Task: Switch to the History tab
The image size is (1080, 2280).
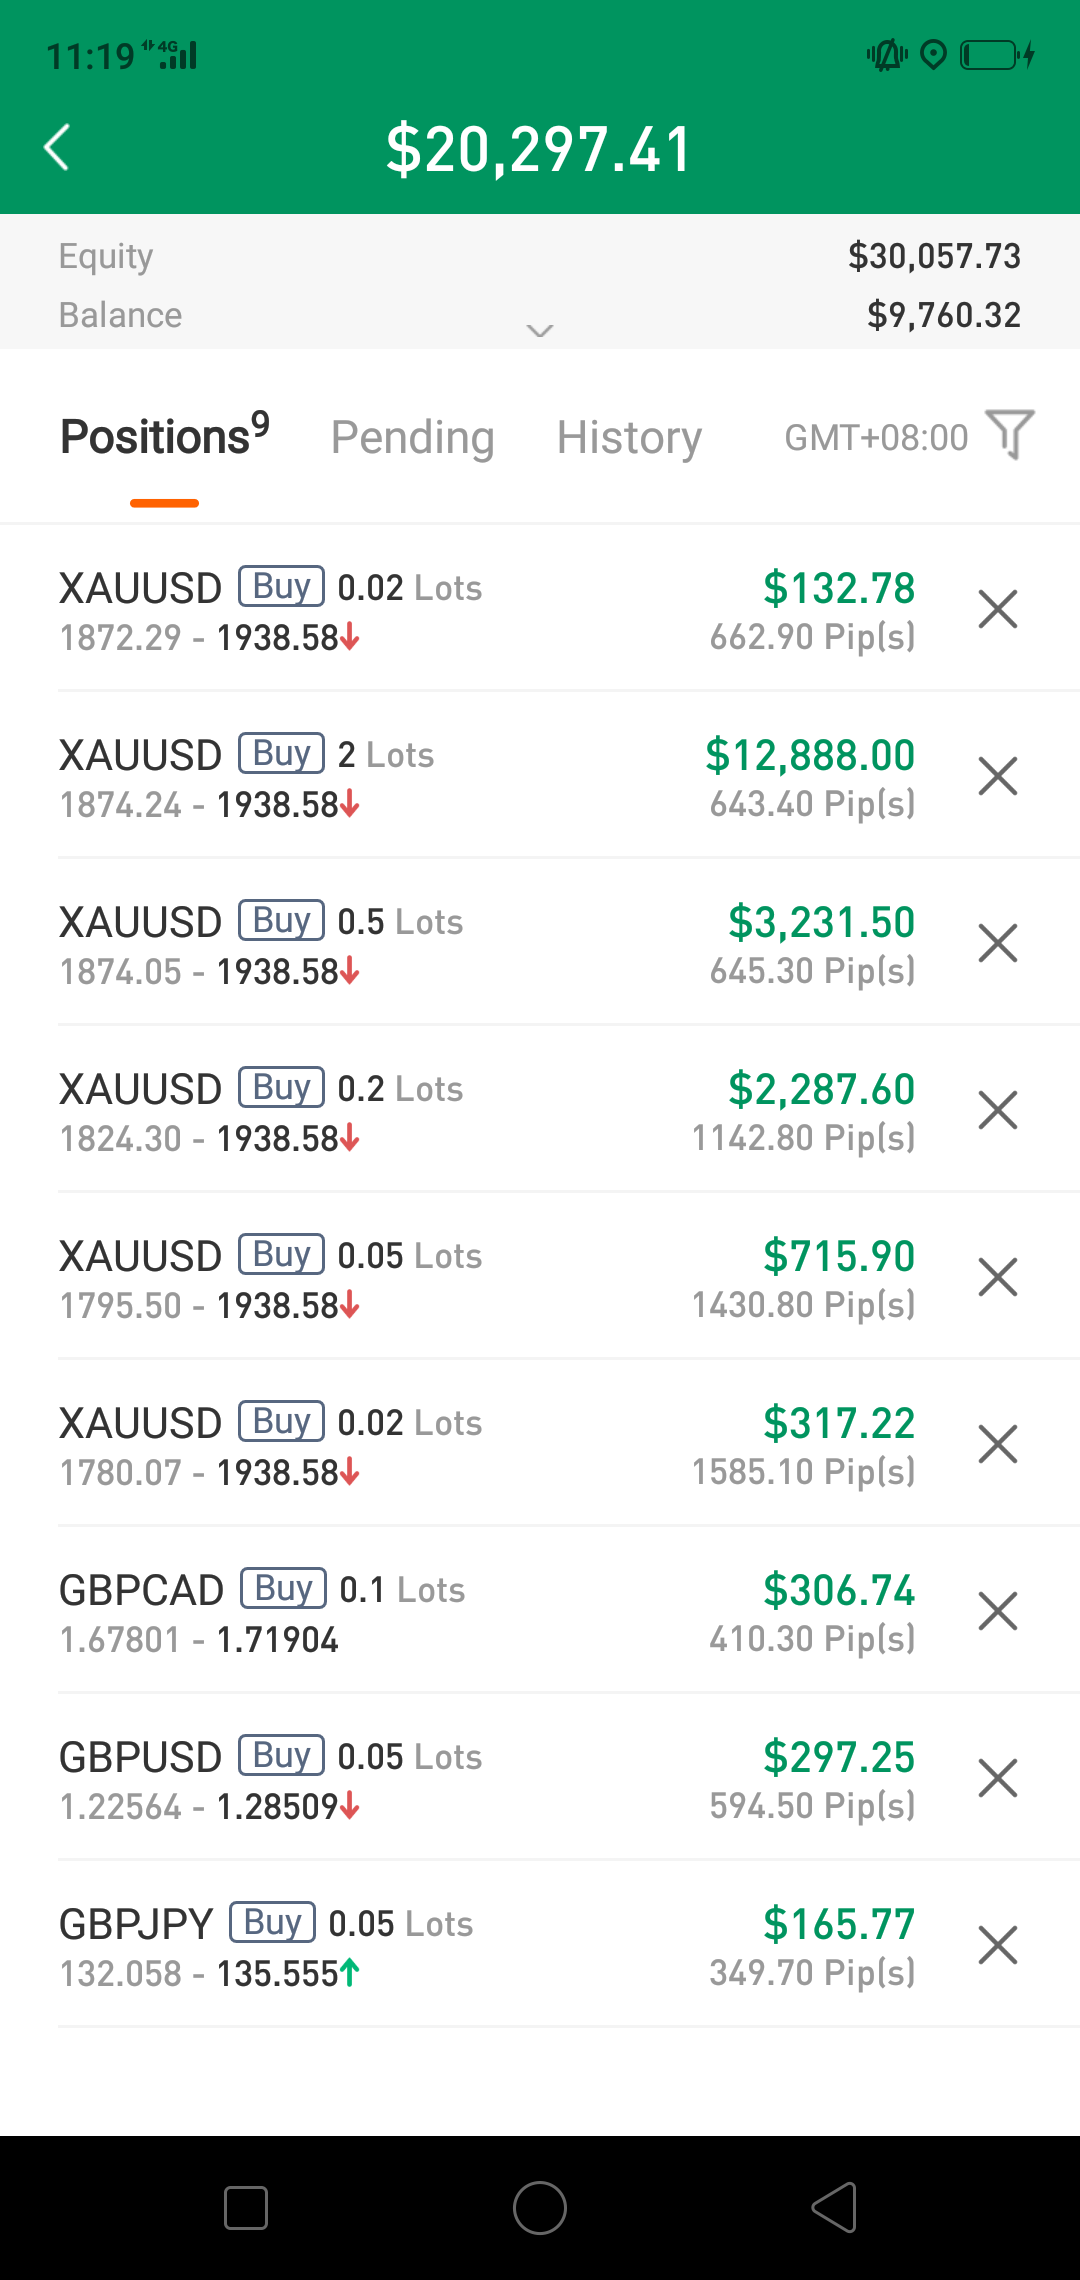Action: [x=629, y=437]
